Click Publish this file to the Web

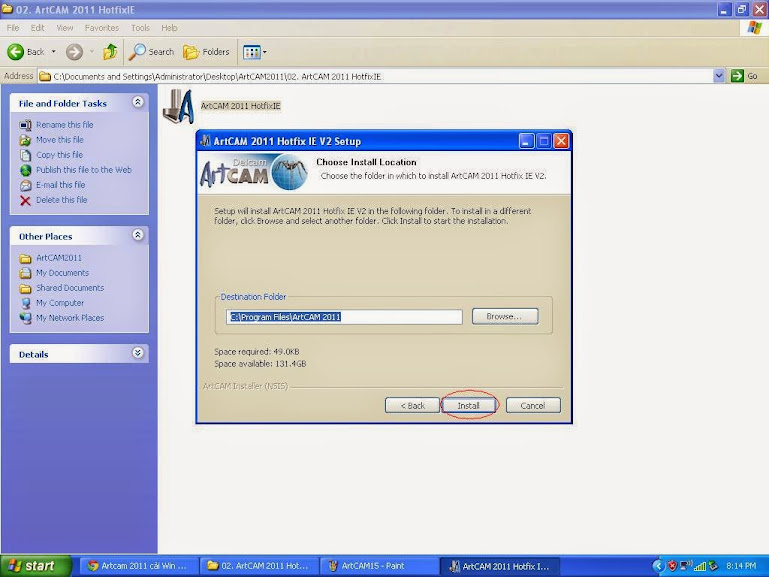pyautogui.click(x=84, y=170)
